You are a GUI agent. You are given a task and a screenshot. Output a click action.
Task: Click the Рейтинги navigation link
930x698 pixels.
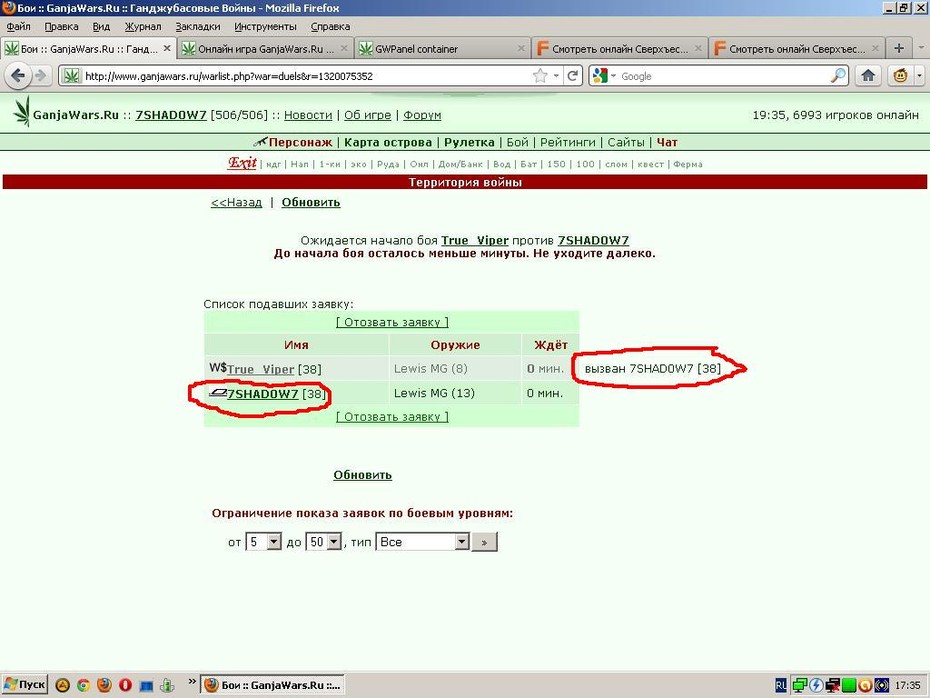tap(568, 142)
